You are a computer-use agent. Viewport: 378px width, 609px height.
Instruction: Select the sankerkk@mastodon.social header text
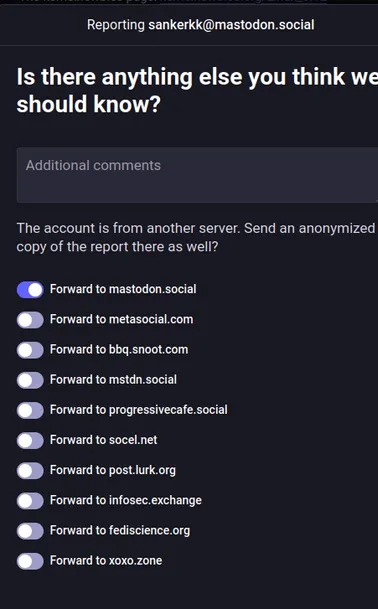231,25
